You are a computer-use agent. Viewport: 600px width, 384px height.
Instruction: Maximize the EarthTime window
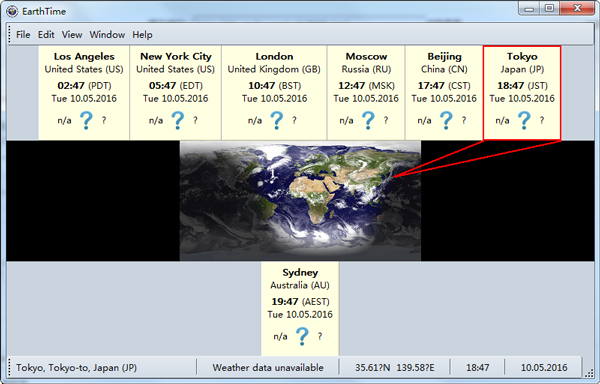click(x=549, y=8)
